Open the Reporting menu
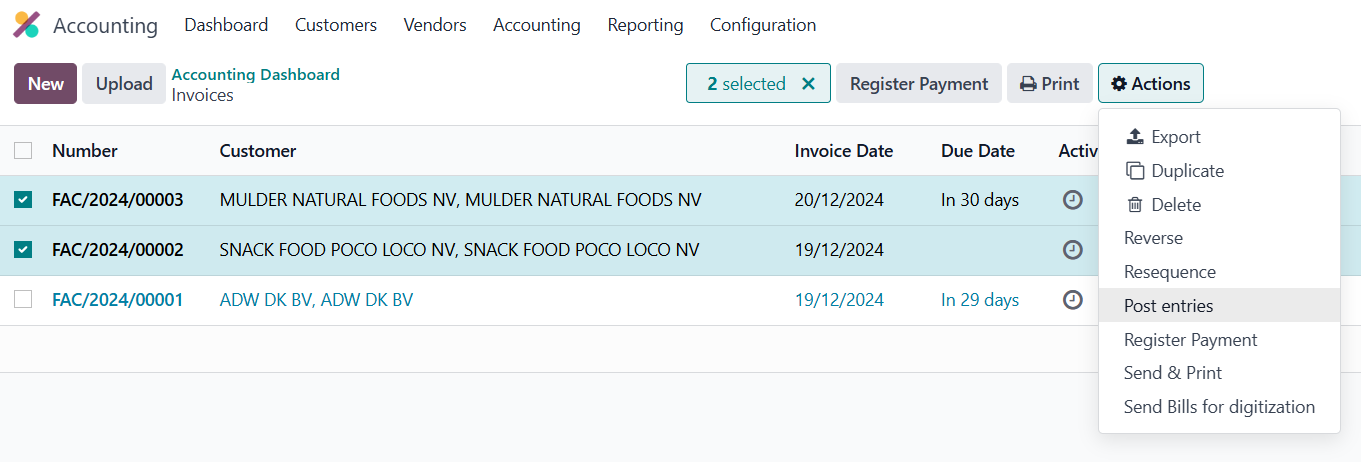This screenshot has height=462, width=1361. (645, 25)
